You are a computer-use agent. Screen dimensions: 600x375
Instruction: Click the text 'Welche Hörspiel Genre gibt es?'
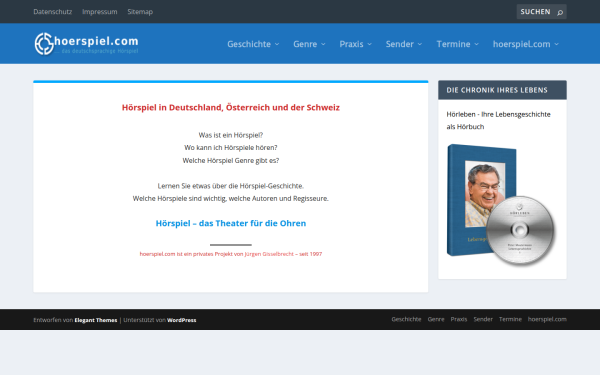tap(231, 161)
